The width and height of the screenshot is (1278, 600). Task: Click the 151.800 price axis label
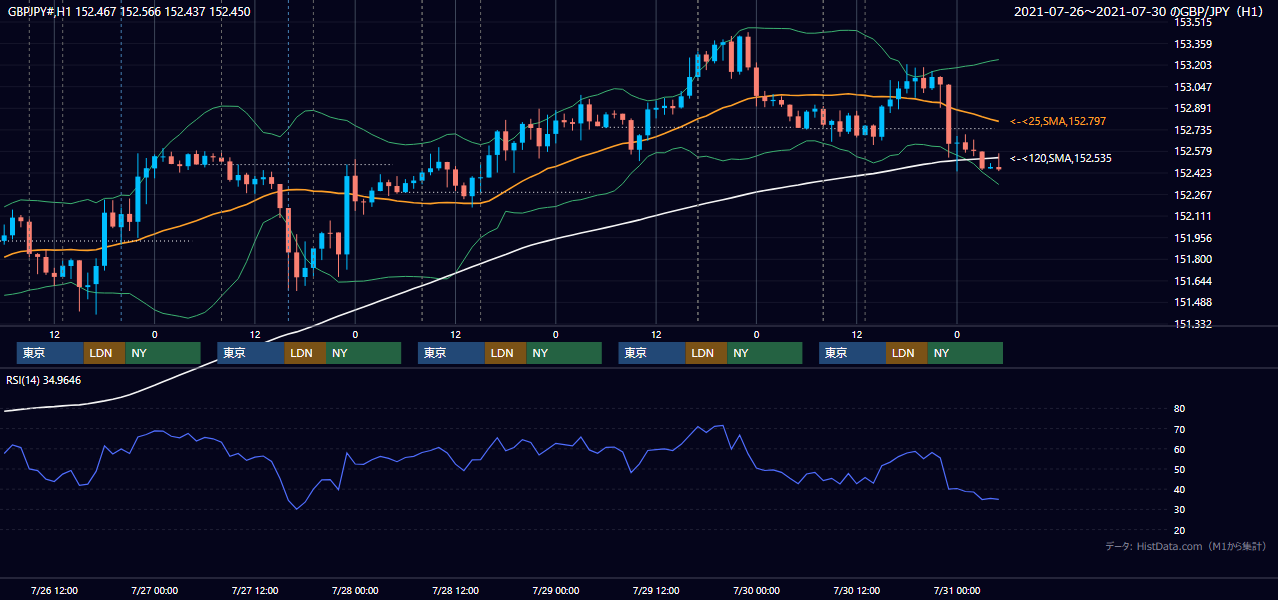(1193, 259)
